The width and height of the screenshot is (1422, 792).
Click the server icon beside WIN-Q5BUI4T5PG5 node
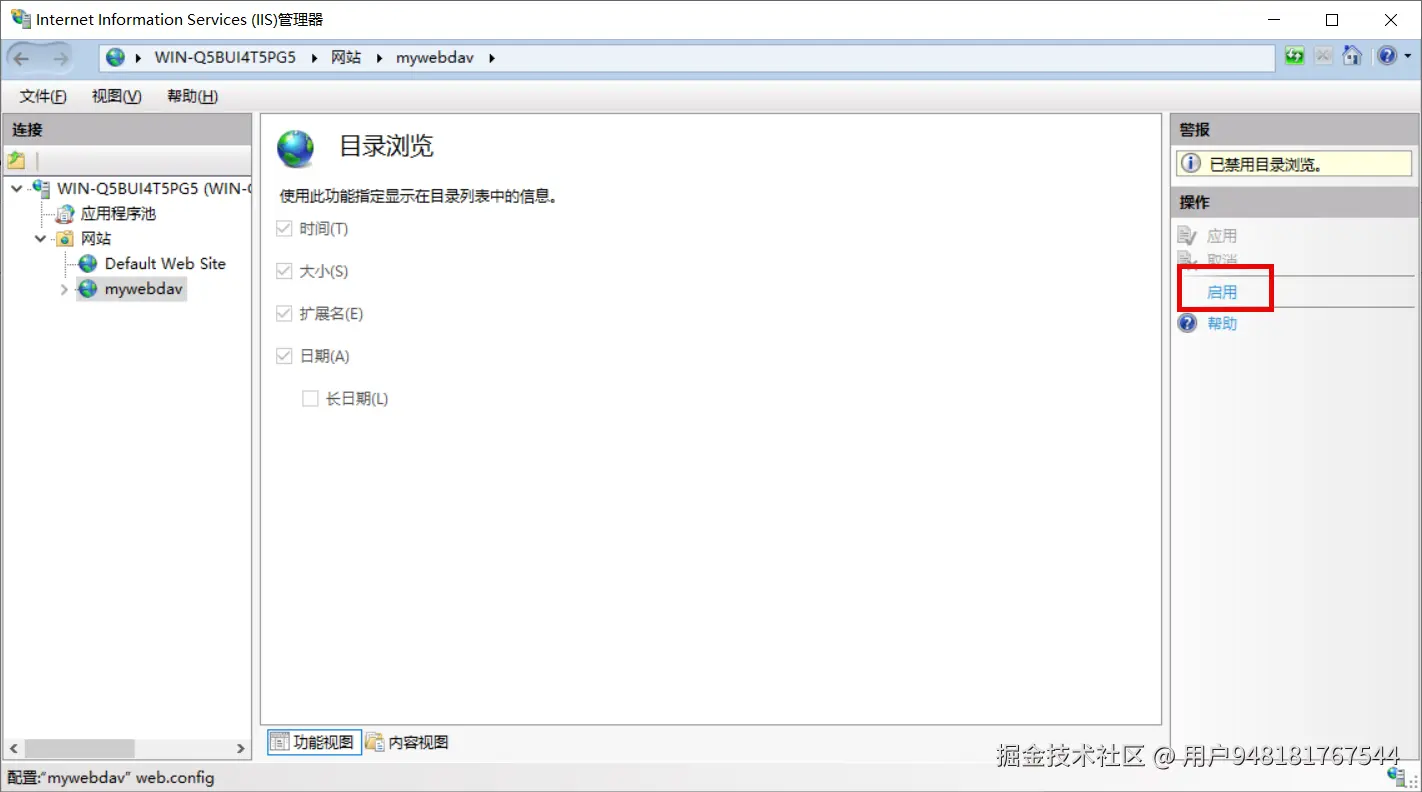coord(41,188)
